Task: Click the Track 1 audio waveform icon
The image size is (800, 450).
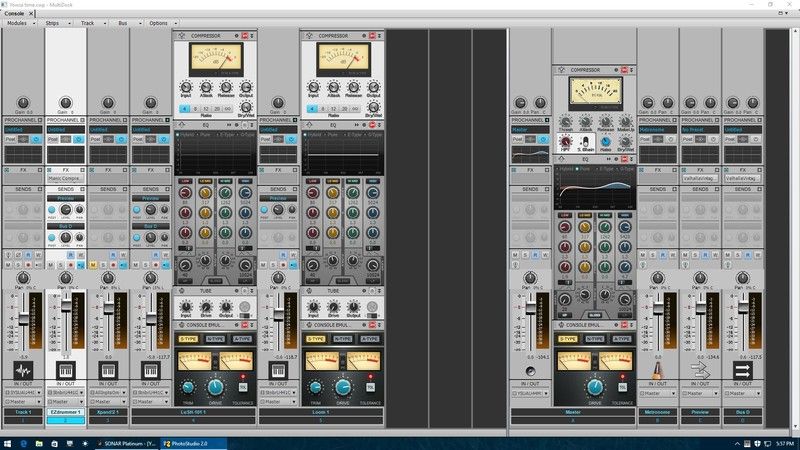Action: (23, 370)
